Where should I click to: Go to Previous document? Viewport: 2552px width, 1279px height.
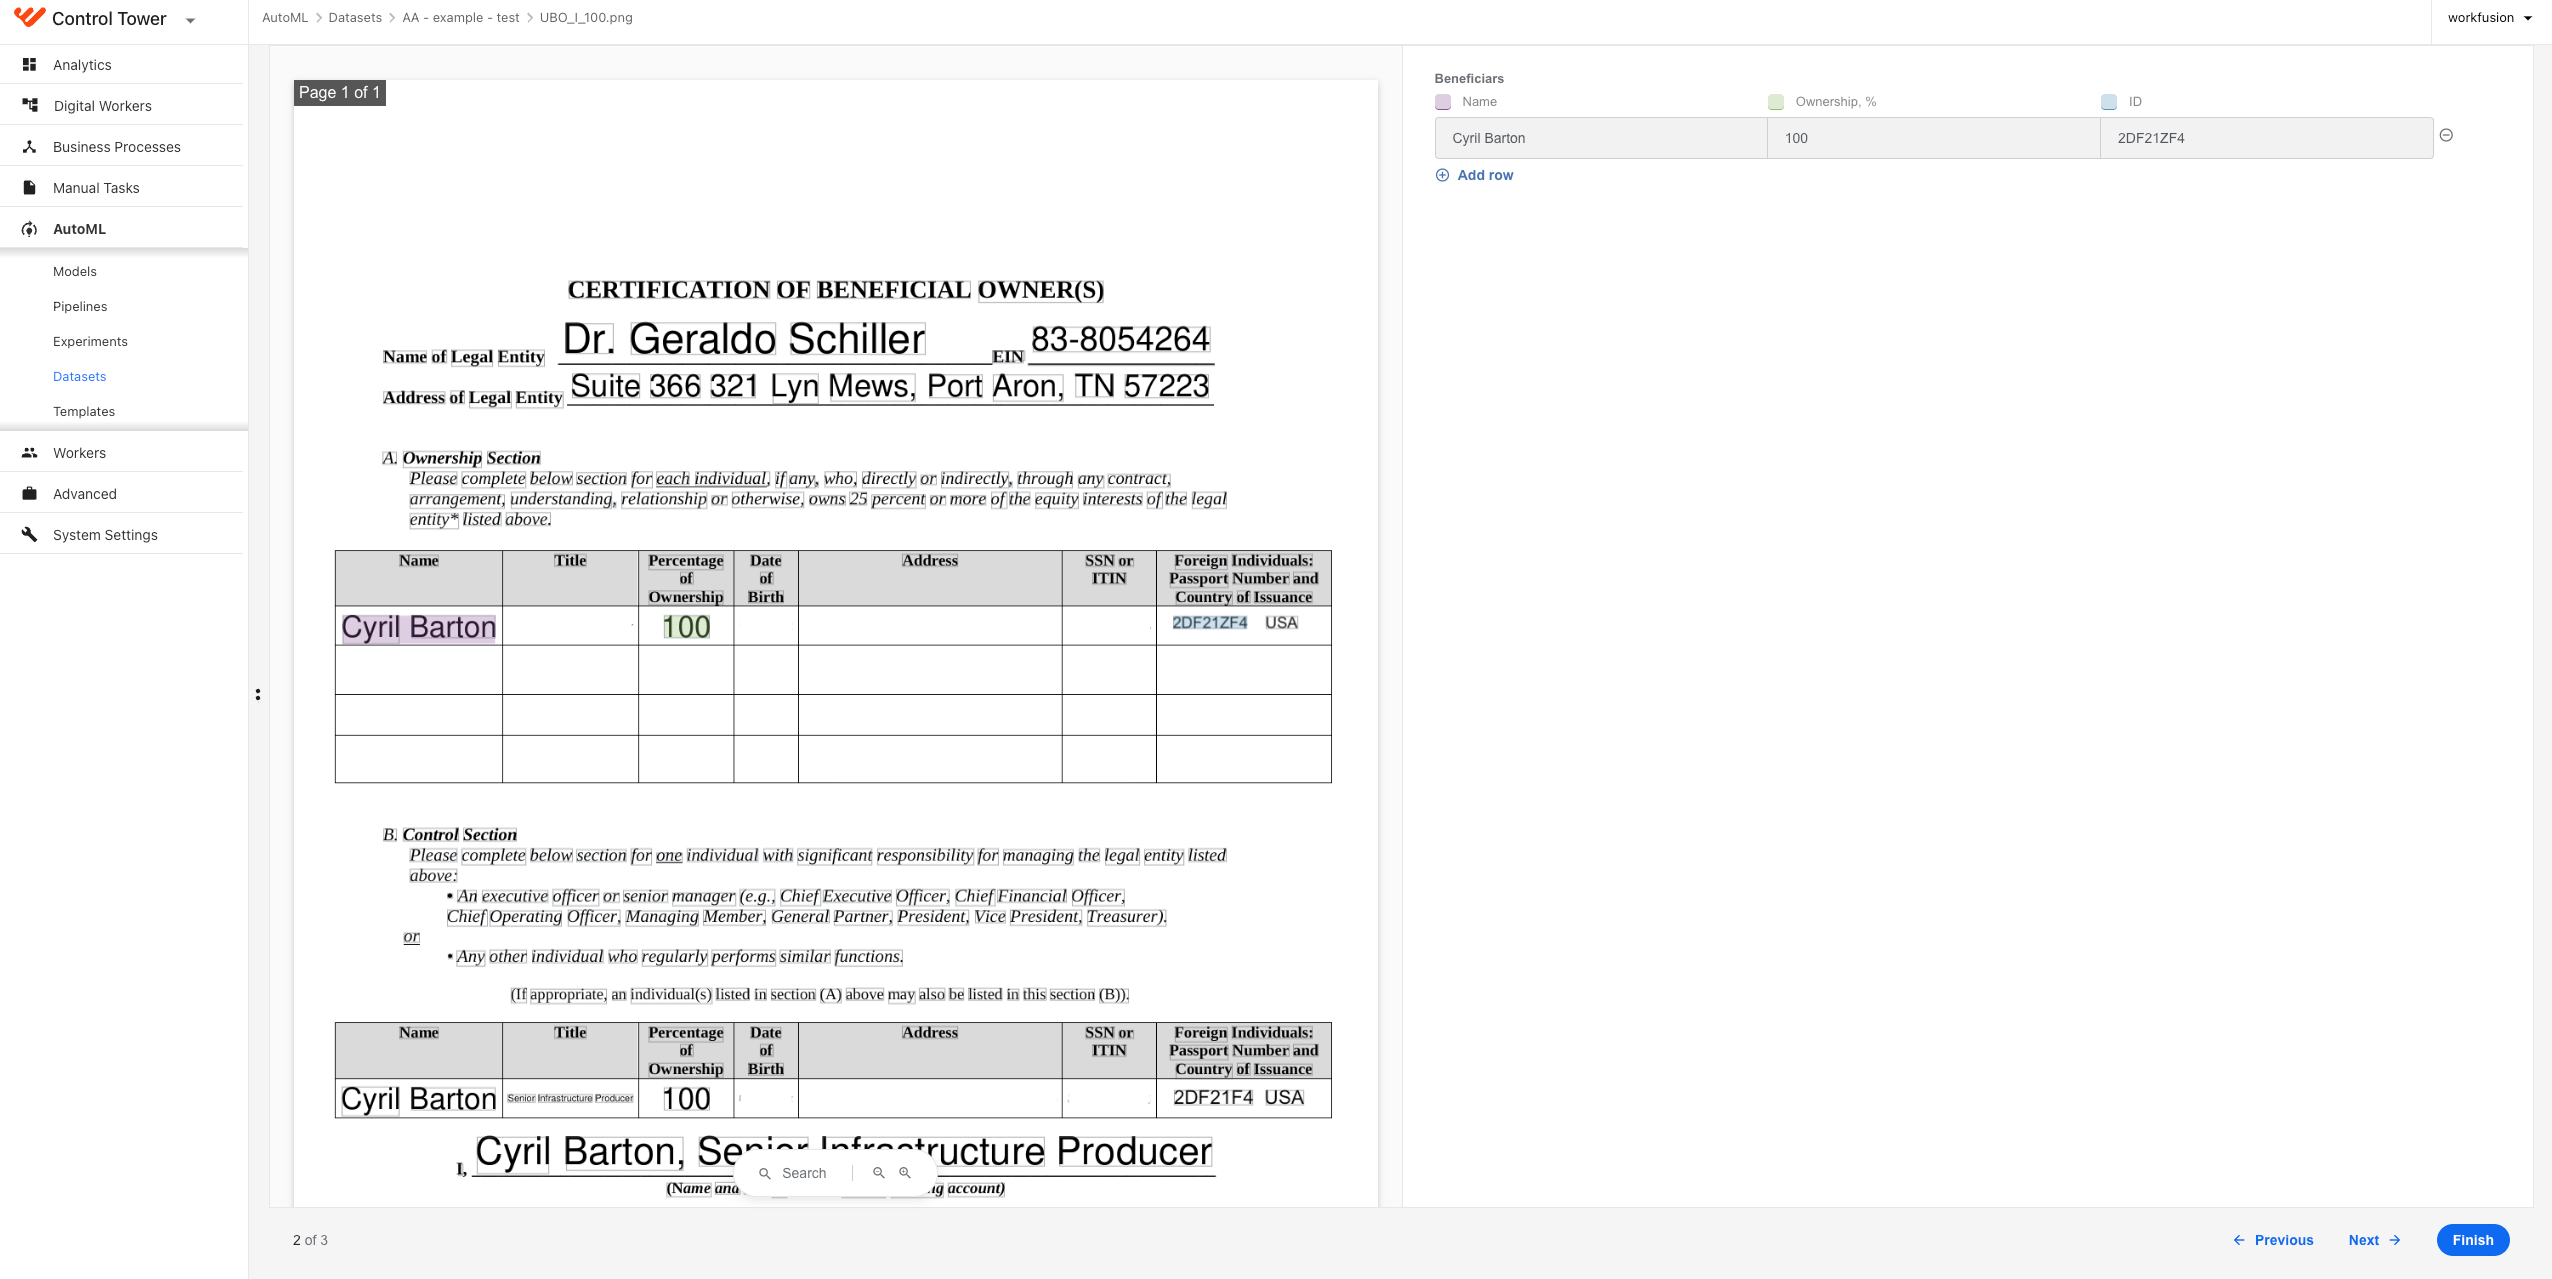(x=2273, y=1240)
